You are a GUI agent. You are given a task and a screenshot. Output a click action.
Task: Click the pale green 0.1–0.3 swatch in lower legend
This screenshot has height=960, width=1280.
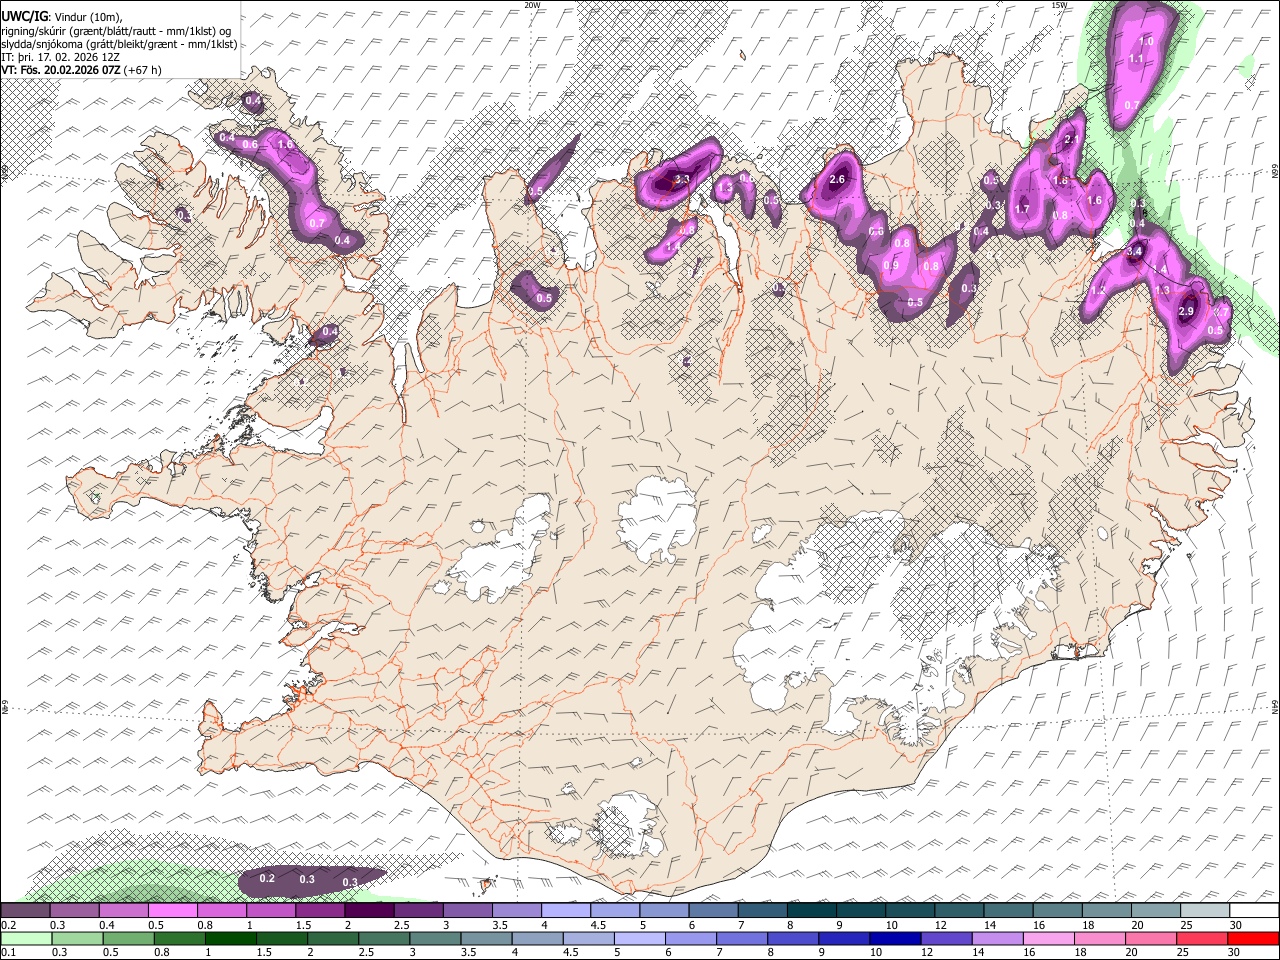click(x=26, y=939)
